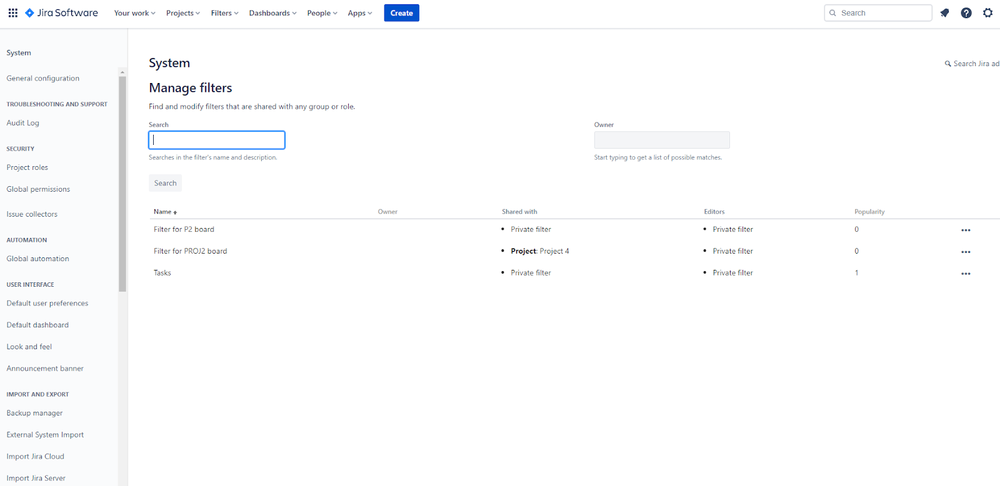Open Import Jira Server in sidebar
1000x486 pixels.
pyautogui.click(x=36, y=478)
